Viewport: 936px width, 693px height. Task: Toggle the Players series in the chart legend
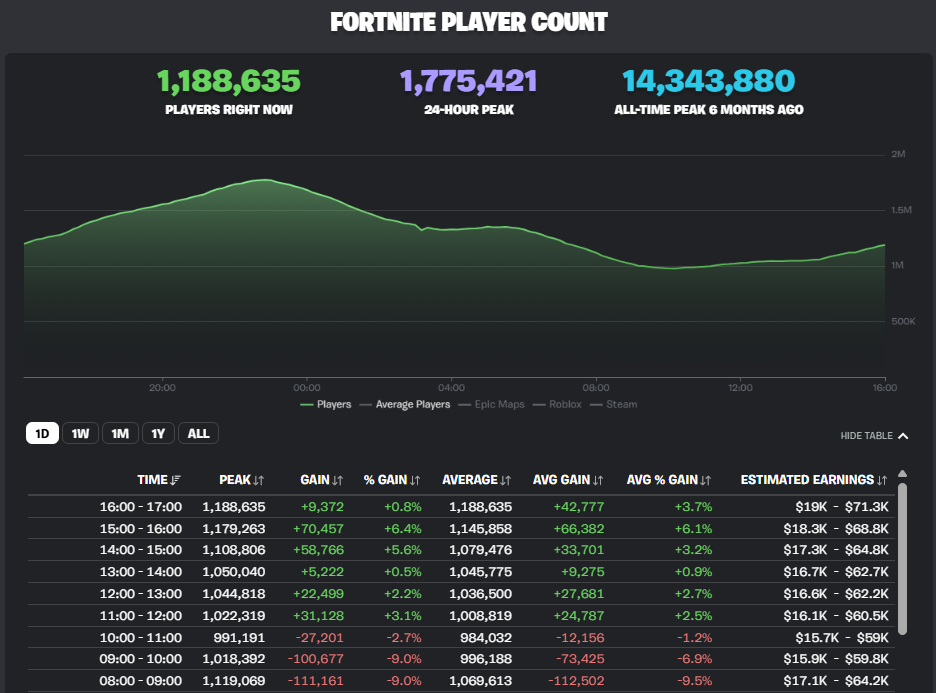(326, 405)
